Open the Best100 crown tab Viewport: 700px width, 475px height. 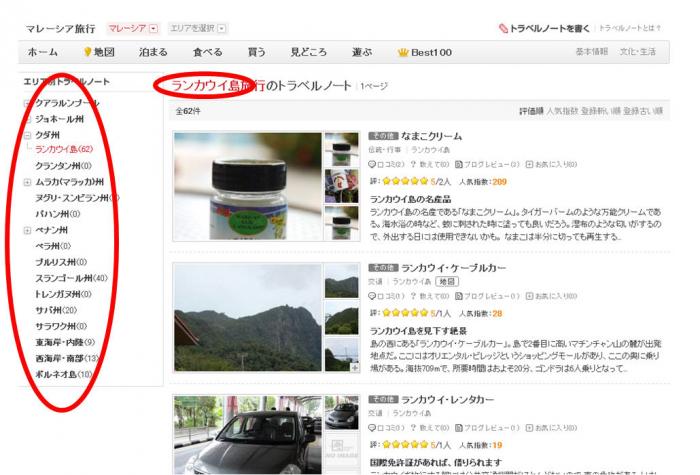tap(425, 52)
